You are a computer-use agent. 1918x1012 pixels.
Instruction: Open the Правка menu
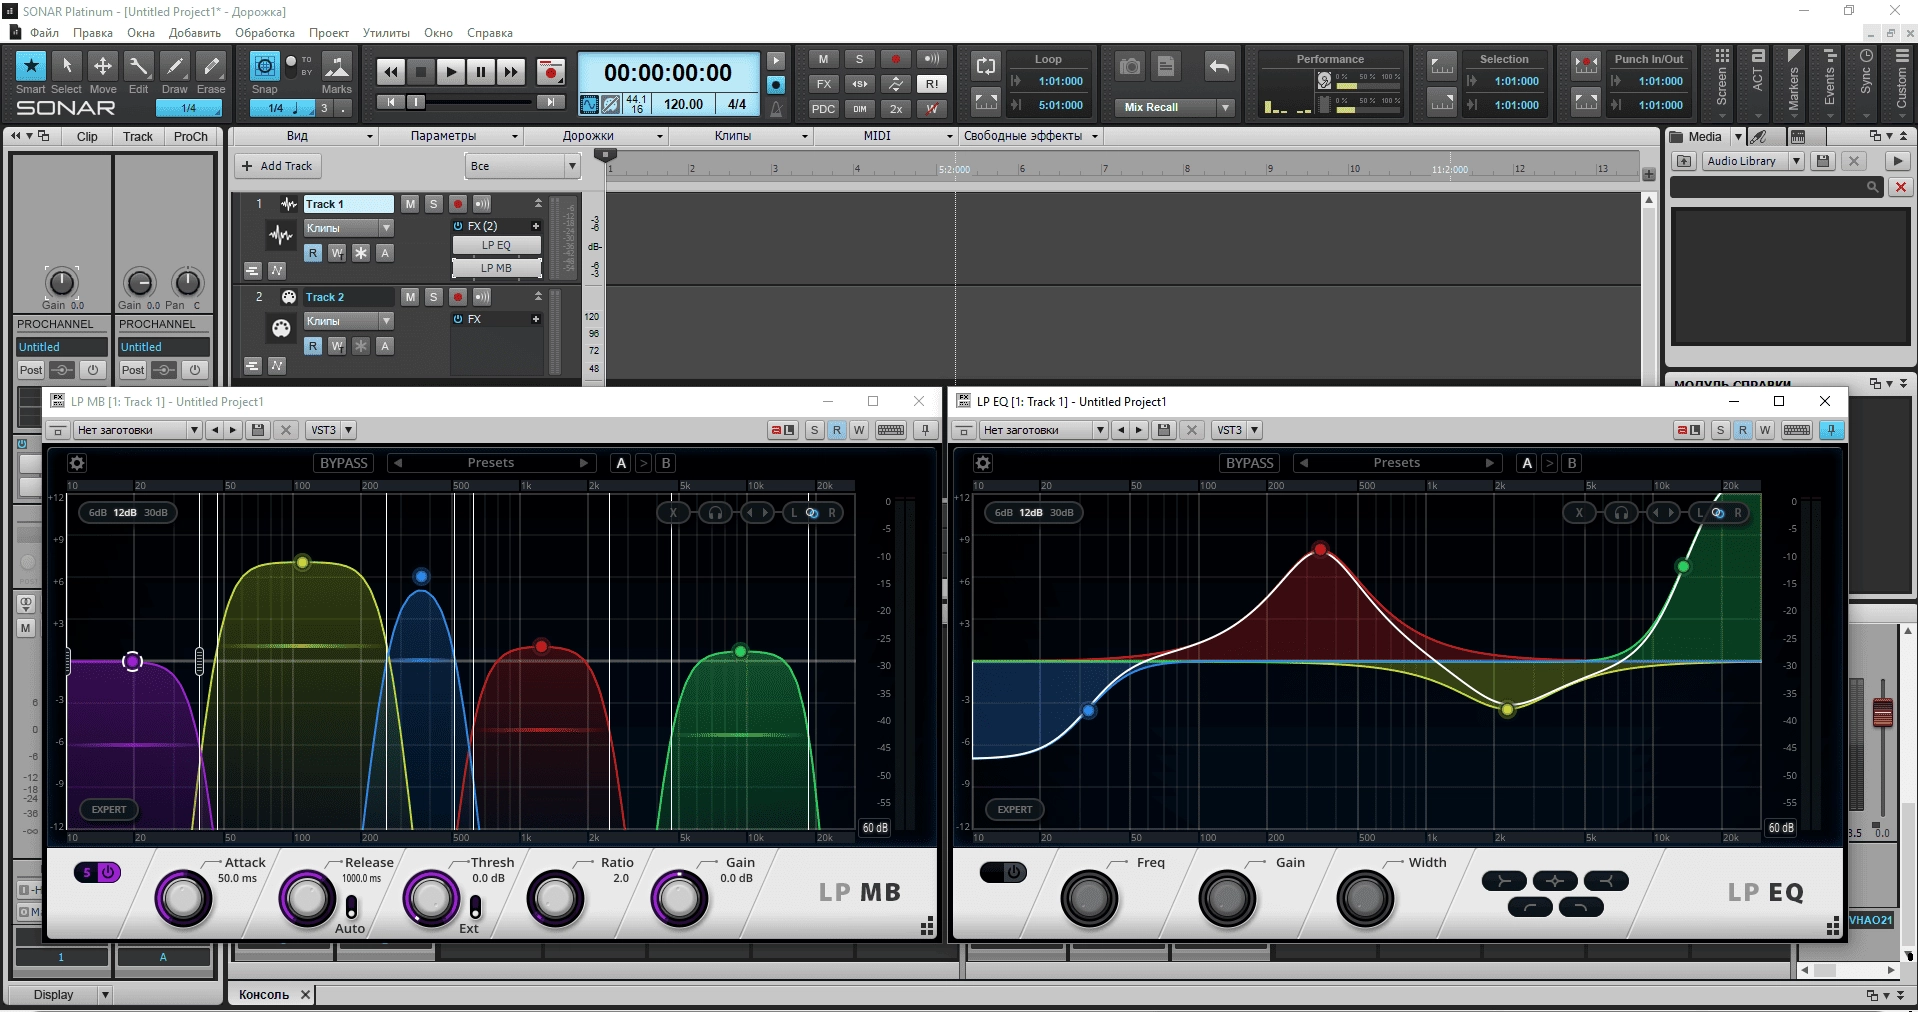(x=93, y=33)
